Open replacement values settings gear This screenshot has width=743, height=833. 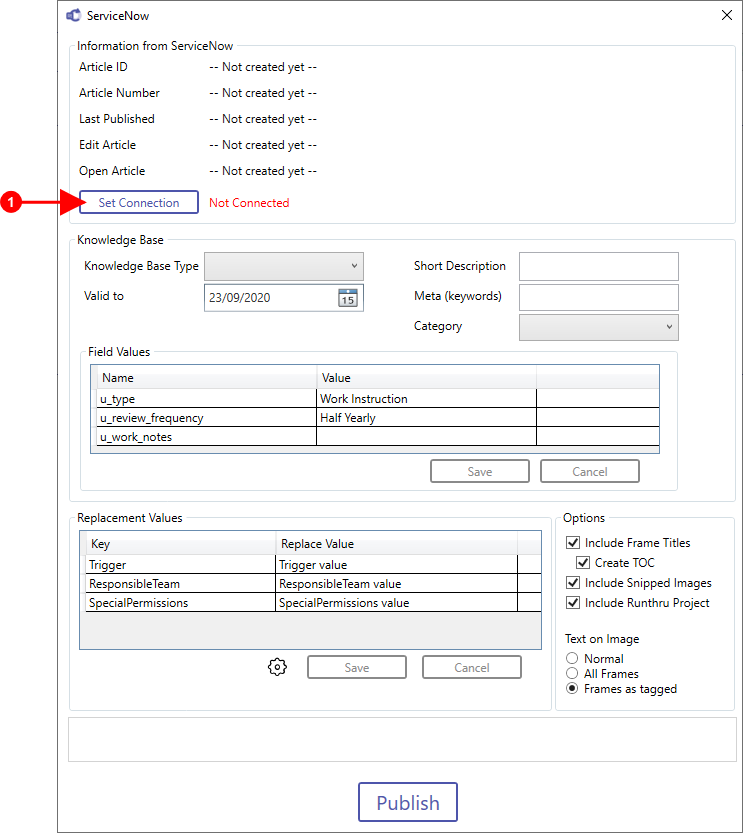click(277, 667)
